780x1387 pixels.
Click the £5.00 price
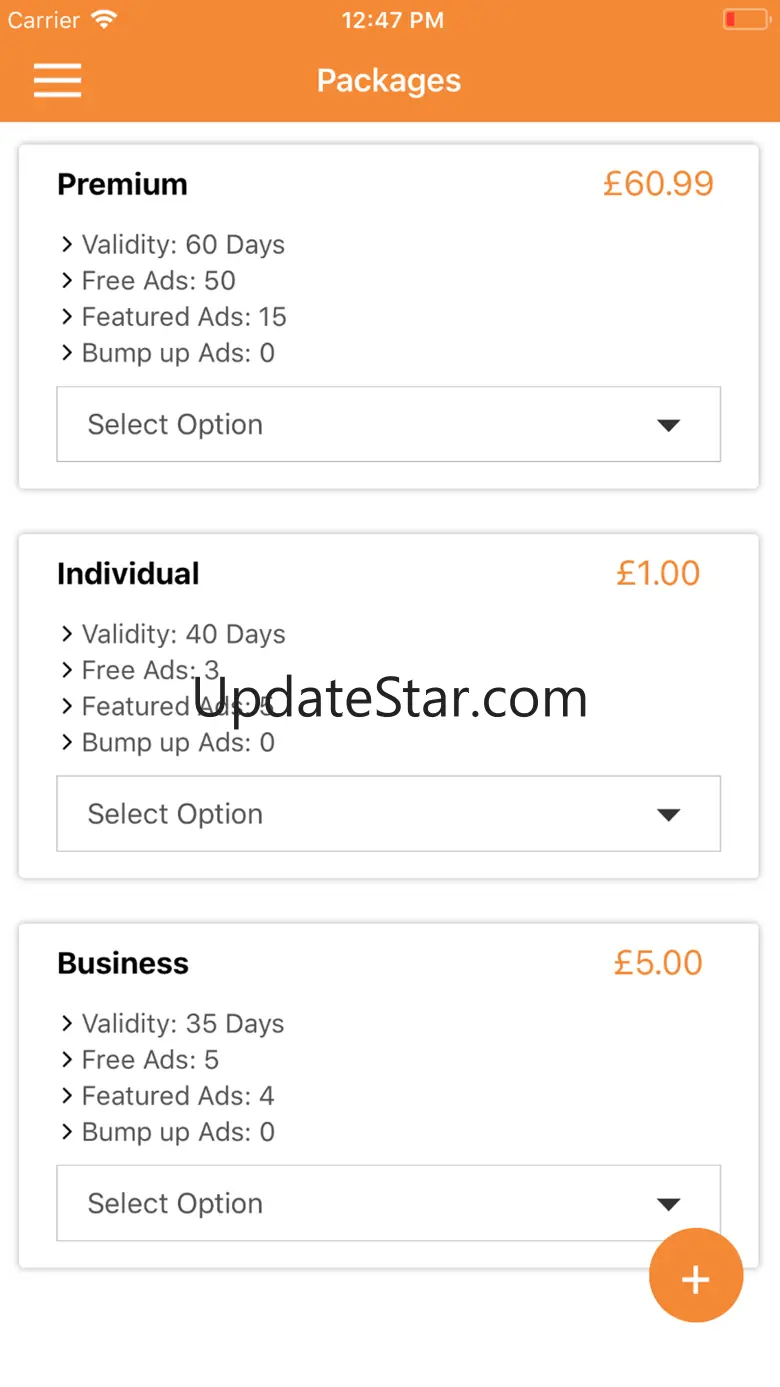658,963
